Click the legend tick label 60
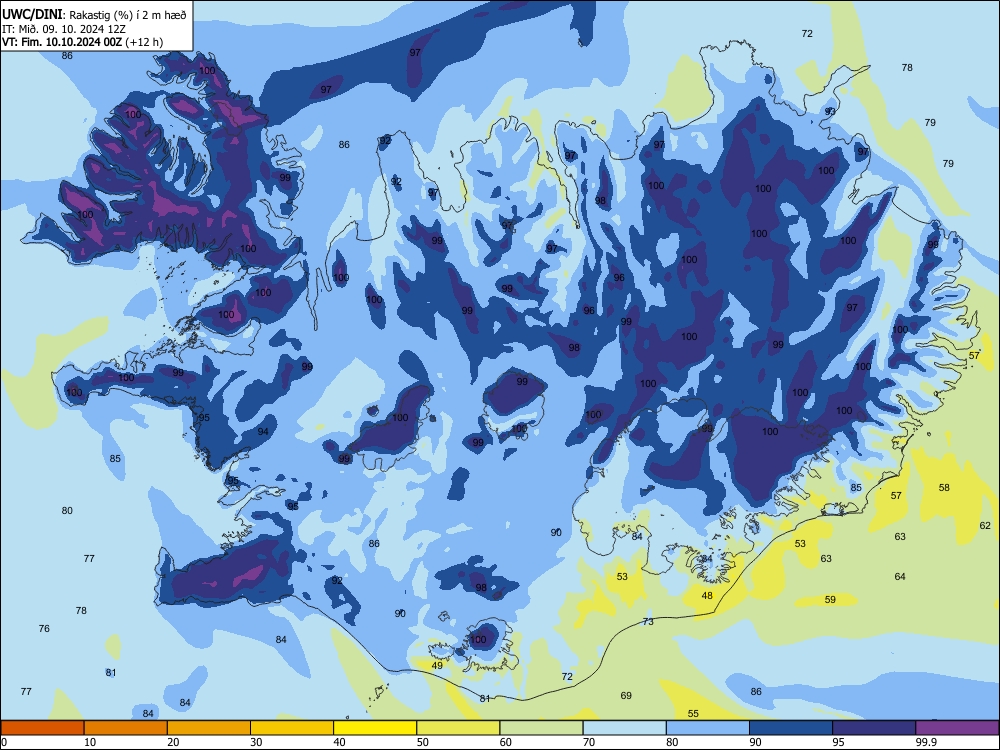 point(506,742)
